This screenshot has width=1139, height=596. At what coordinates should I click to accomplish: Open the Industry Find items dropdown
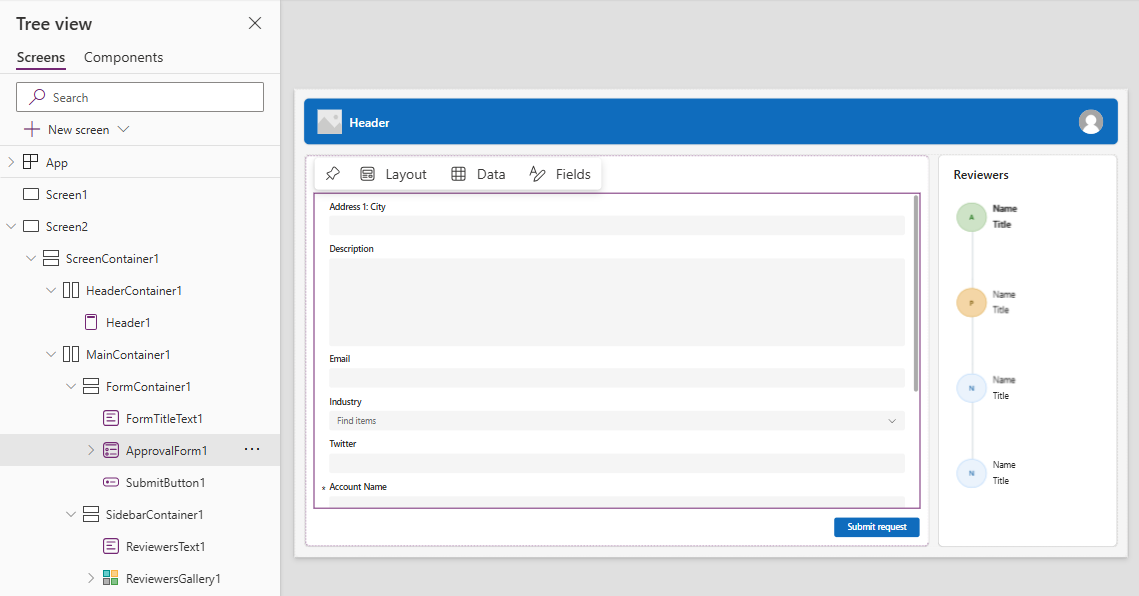coord(617,421)
